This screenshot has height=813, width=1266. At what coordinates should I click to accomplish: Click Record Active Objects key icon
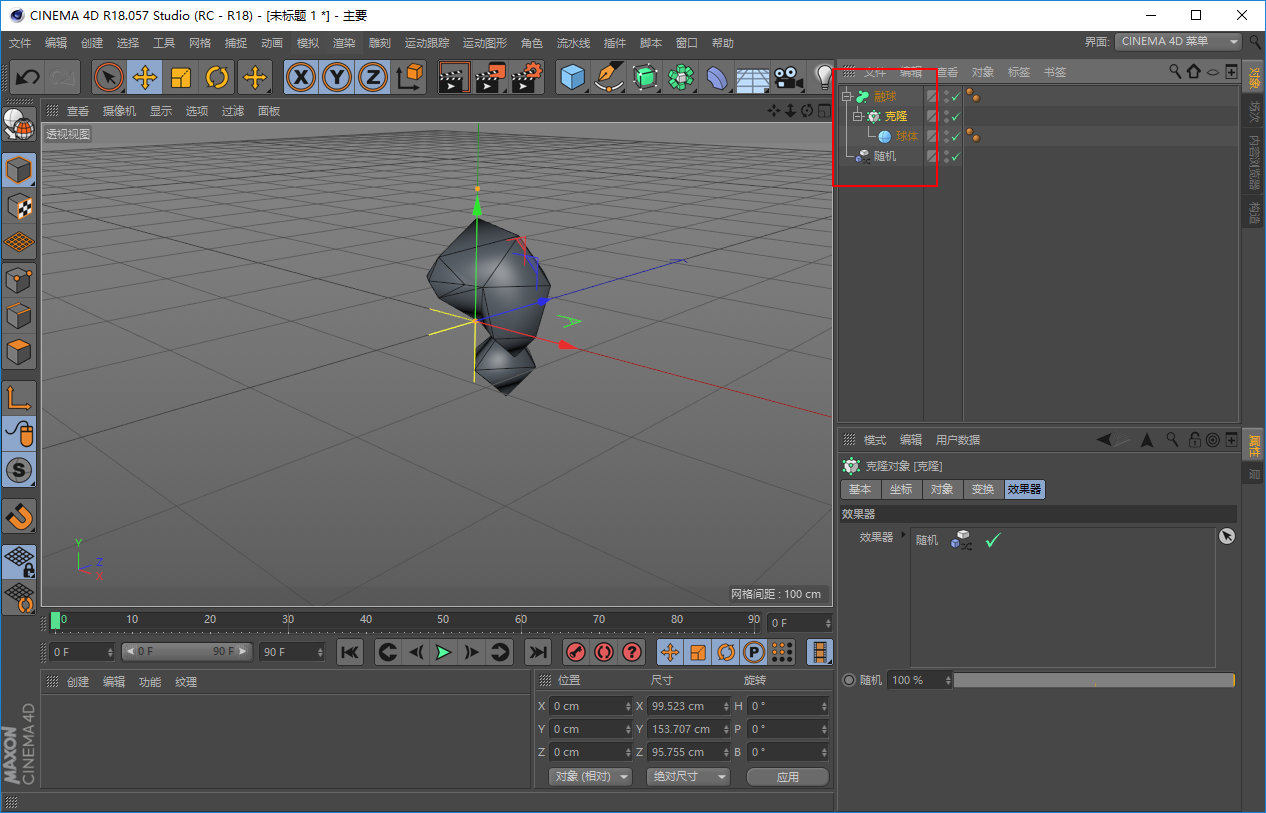tap(575, 652)
